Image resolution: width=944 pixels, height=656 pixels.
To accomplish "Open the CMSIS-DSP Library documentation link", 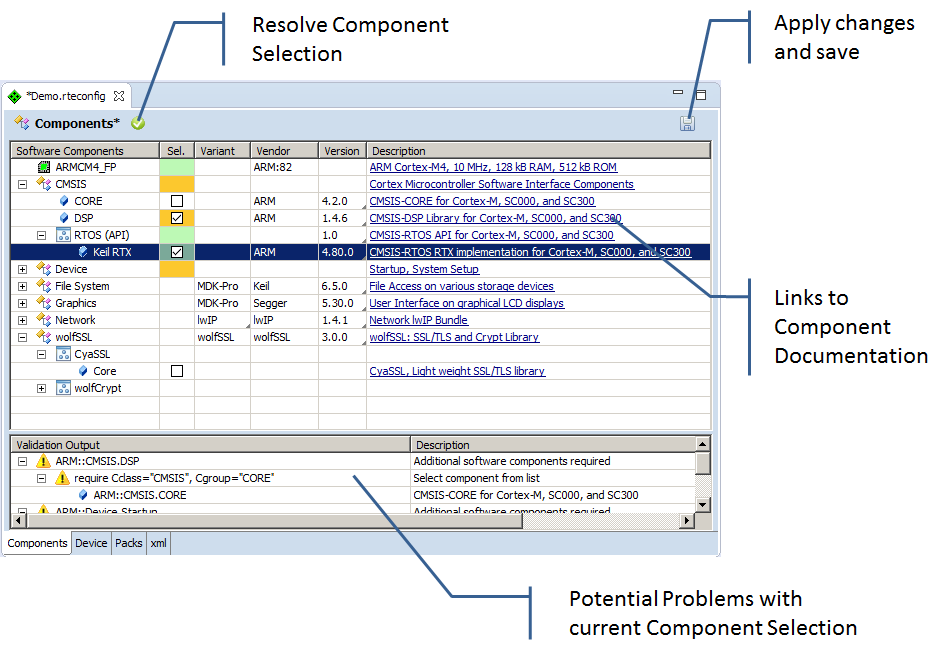I will click(495, 218).
